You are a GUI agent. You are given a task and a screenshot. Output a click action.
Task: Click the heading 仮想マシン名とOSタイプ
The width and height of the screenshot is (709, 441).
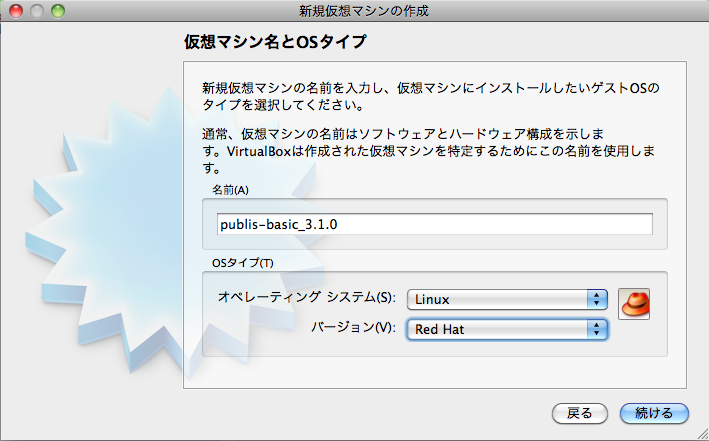tap(275, 42)
